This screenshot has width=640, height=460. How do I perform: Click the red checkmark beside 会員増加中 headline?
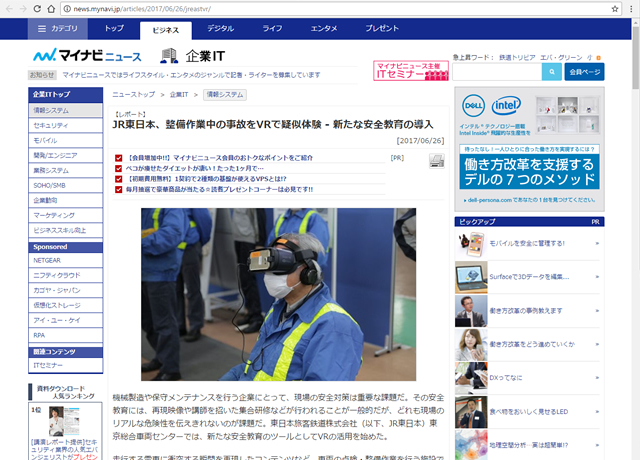click(x=120, y=158)
